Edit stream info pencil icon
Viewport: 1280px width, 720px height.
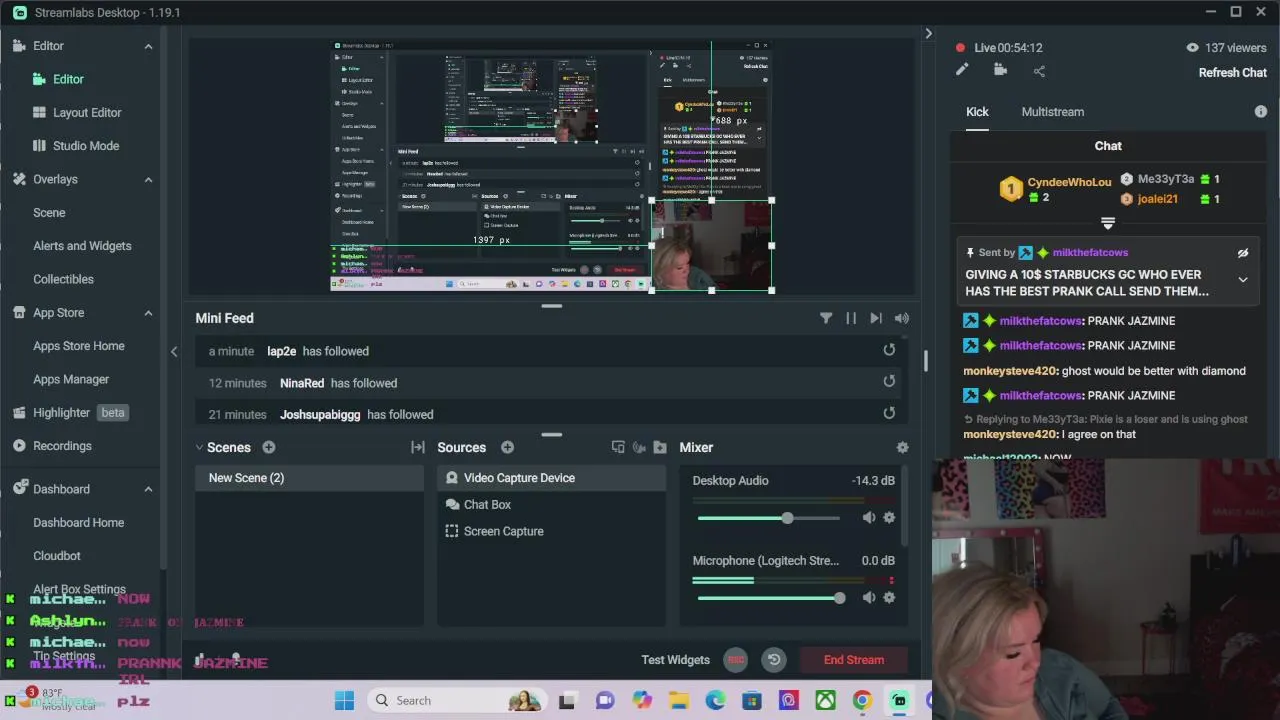[962, 70]
